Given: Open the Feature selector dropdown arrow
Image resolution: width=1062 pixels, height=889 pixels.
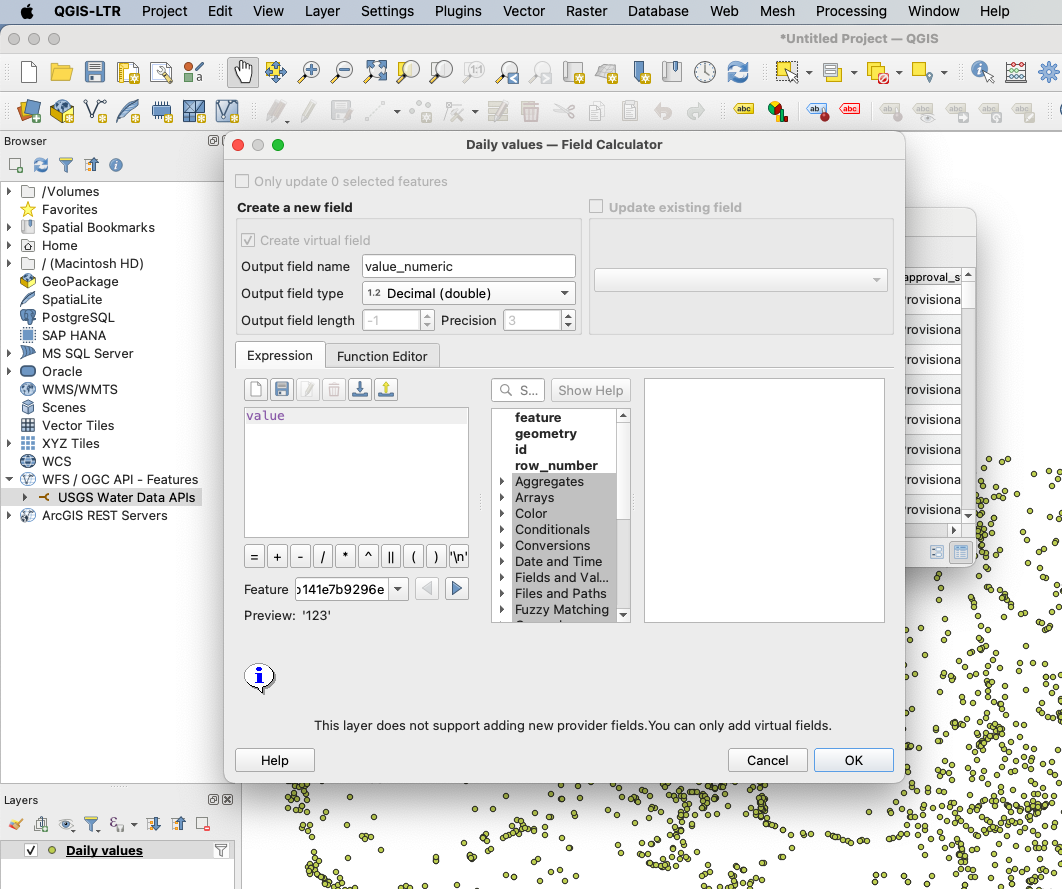Looking at the screenshot, I should tap(398, 589).
